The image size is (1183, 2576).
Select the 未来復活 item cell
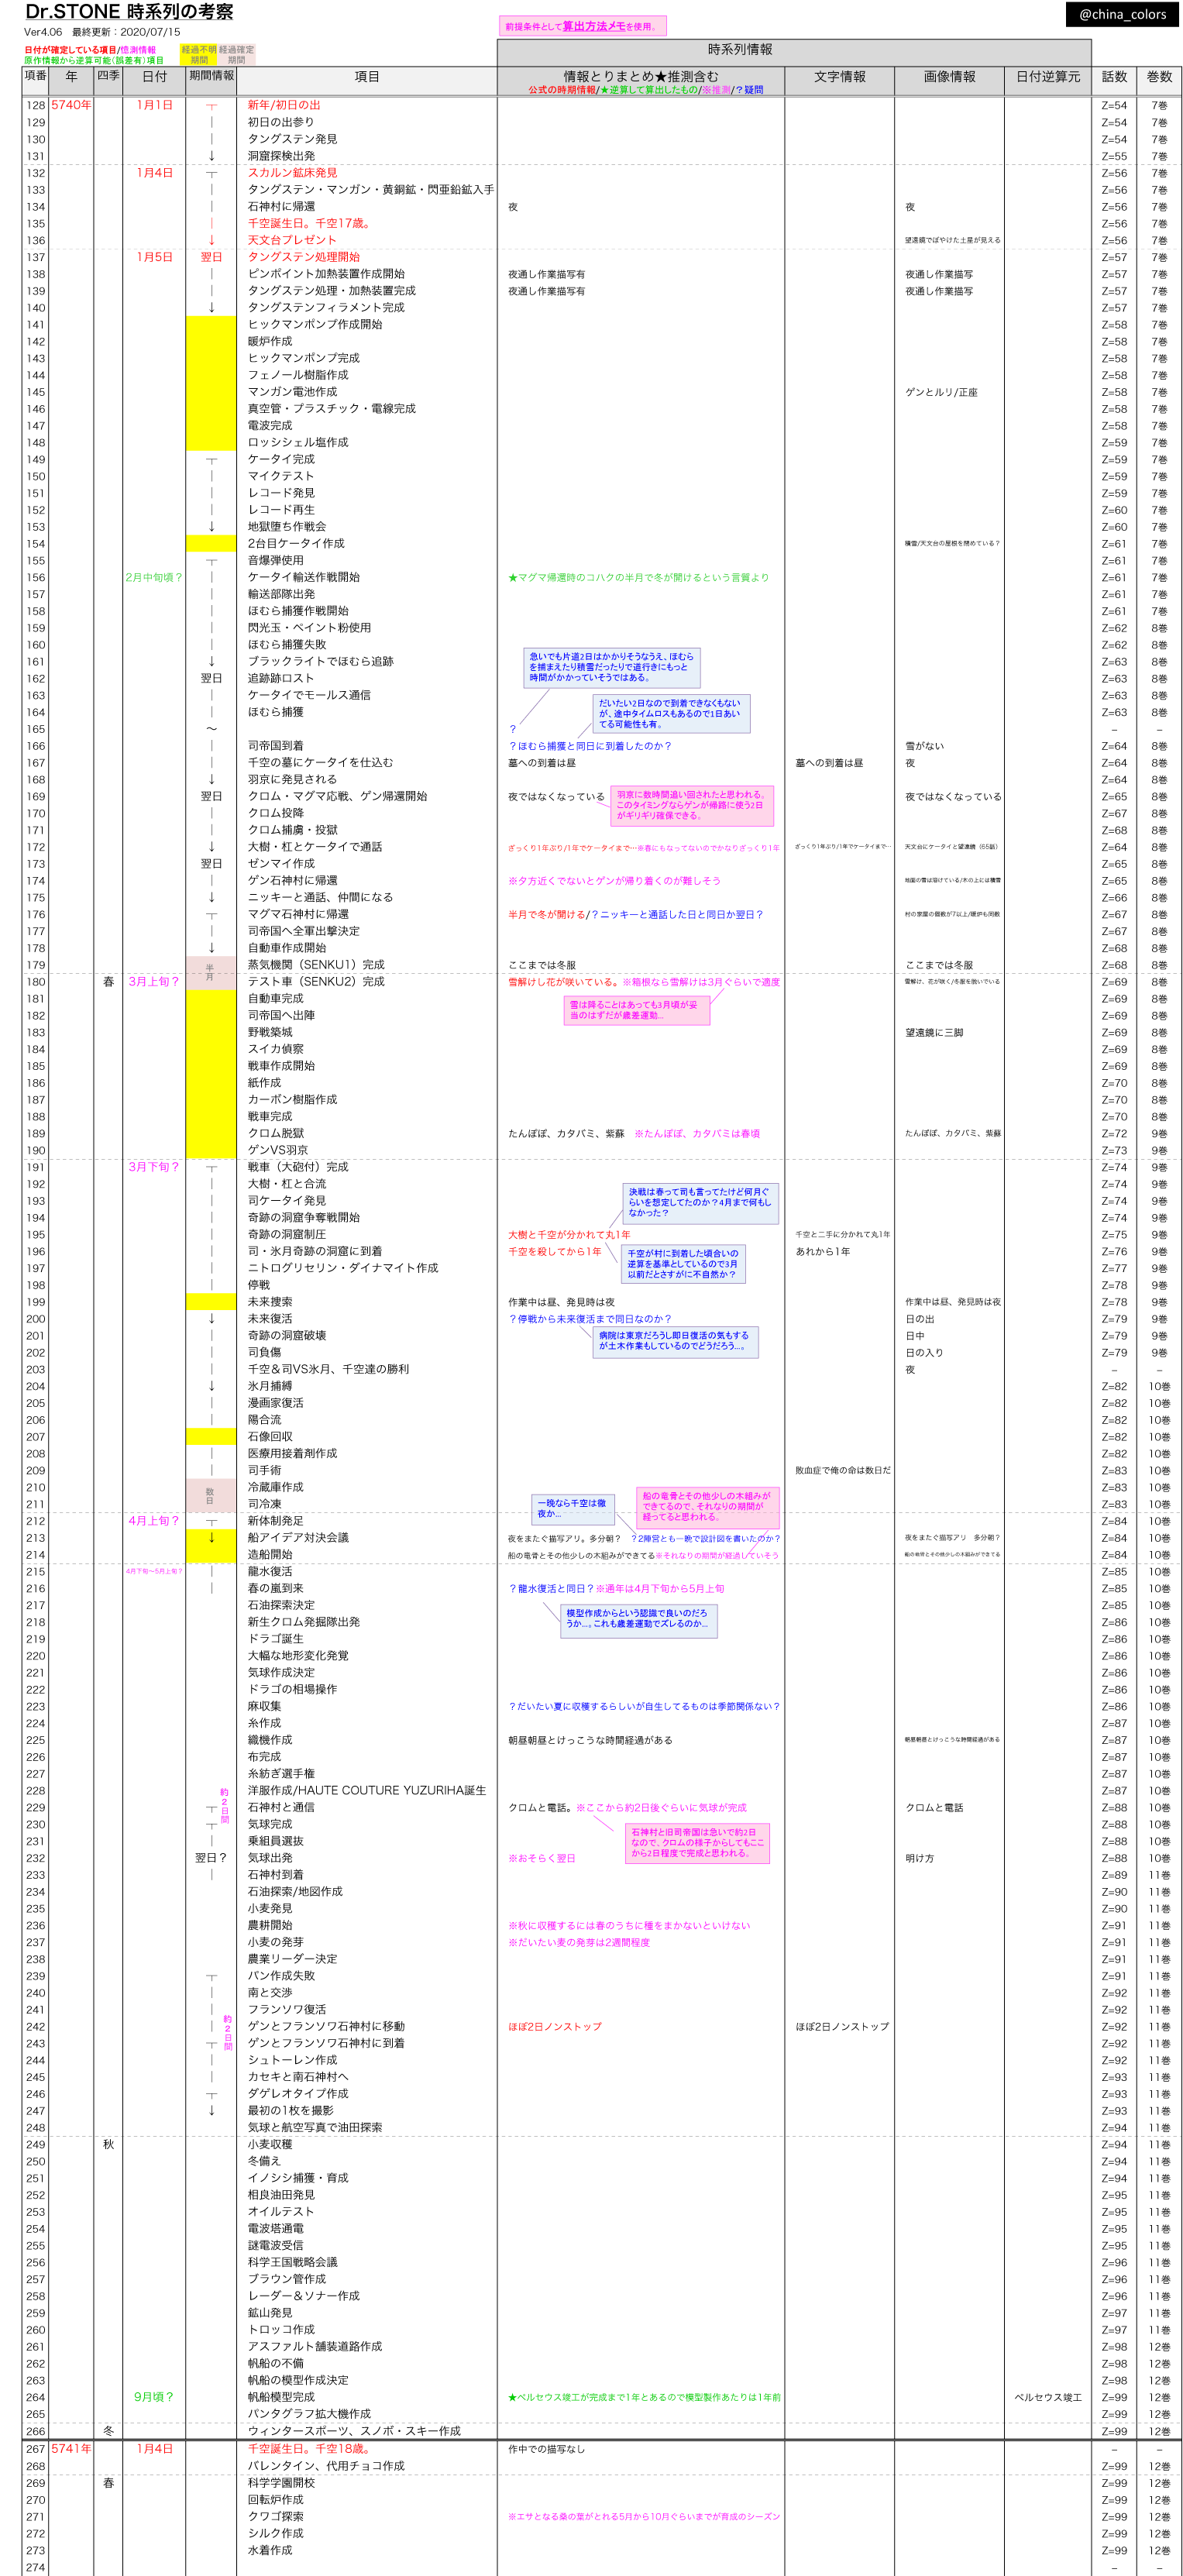[270, 1319]
